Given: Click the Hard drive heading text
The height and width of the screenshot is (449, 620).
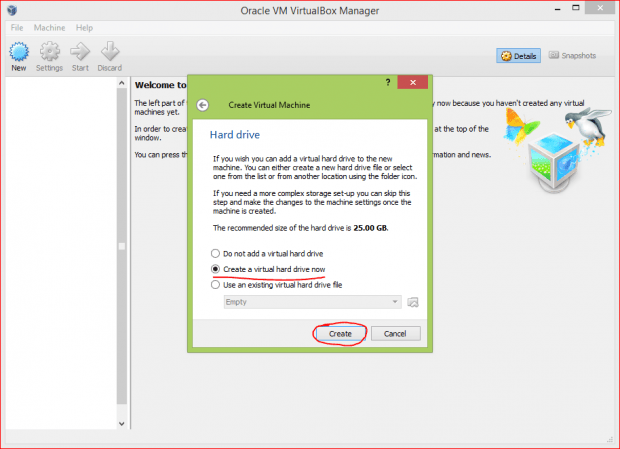Looking at the screenshot, I should point(234,135).
